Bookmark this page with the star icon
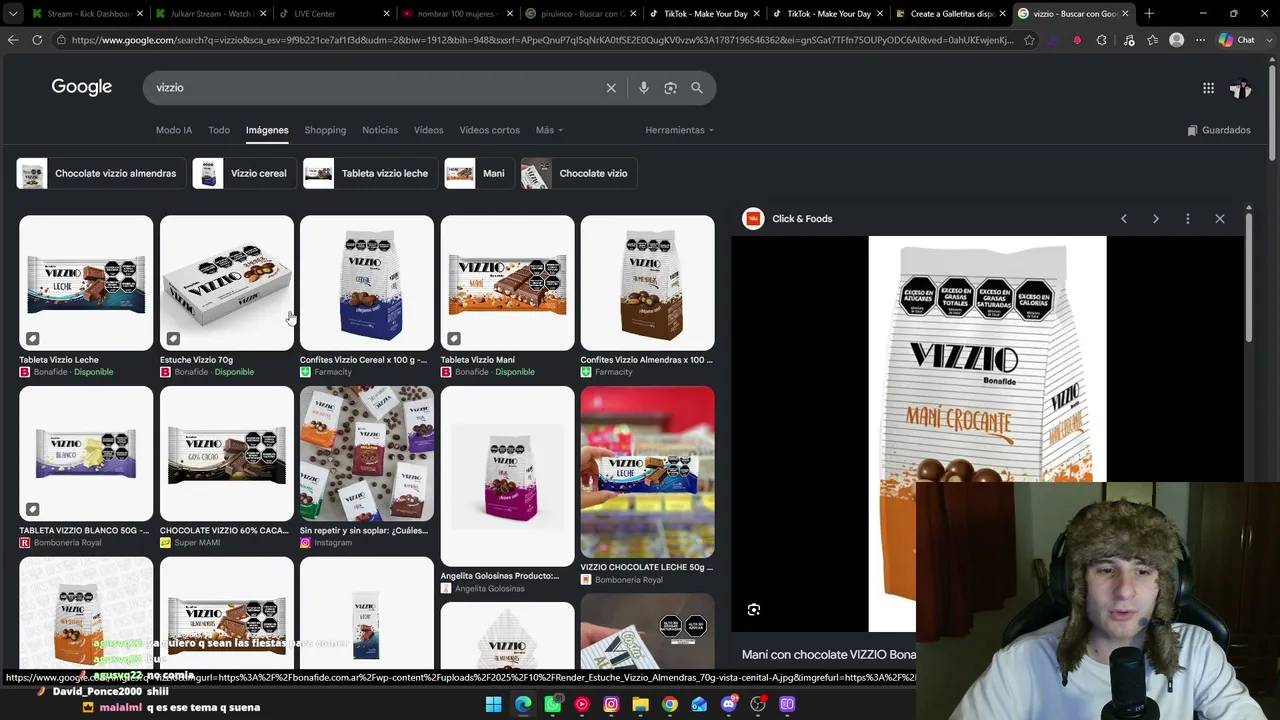1280x720 pixels. [1029, 40]
